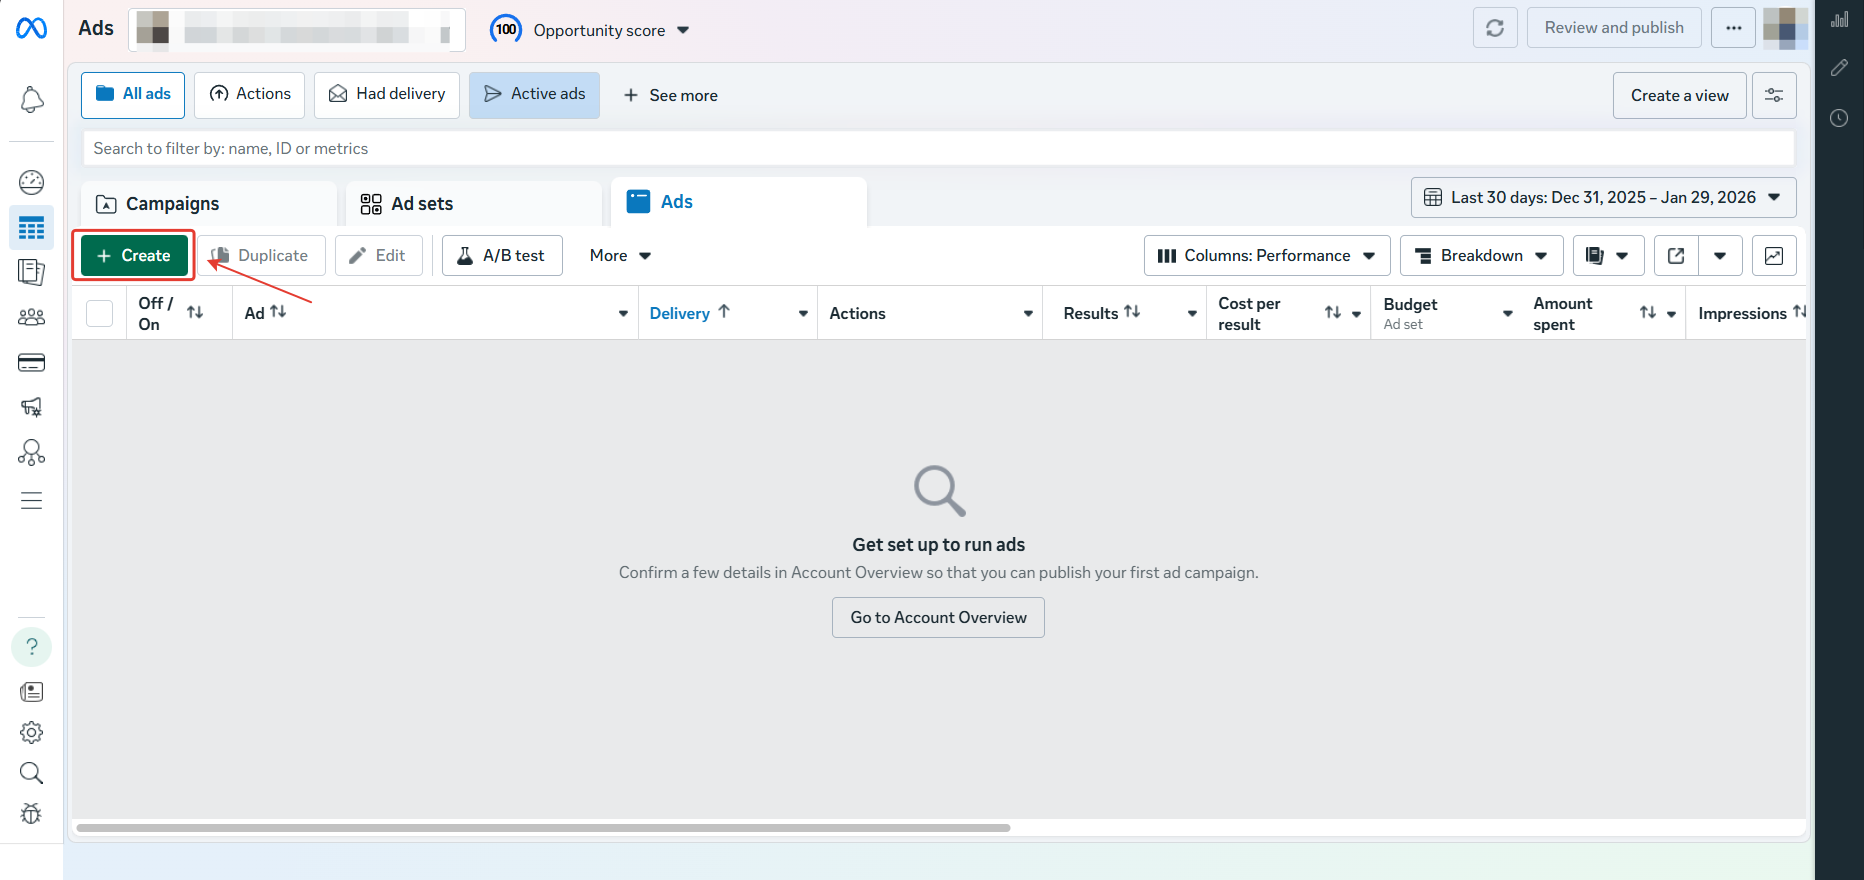Click the chart view icon button
Viewport: 1864px width, 880px height.
[x=1773, y=256]
